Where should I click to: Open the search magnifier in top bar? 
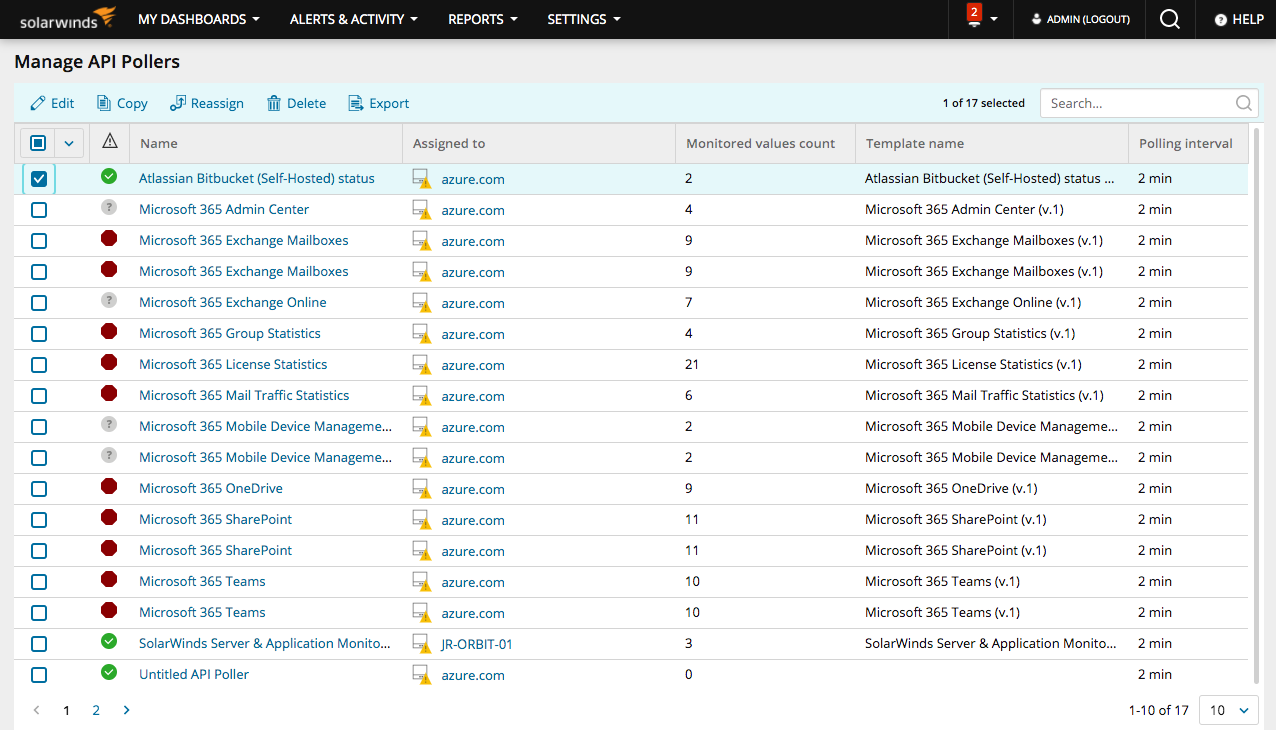click(1170, 19)
